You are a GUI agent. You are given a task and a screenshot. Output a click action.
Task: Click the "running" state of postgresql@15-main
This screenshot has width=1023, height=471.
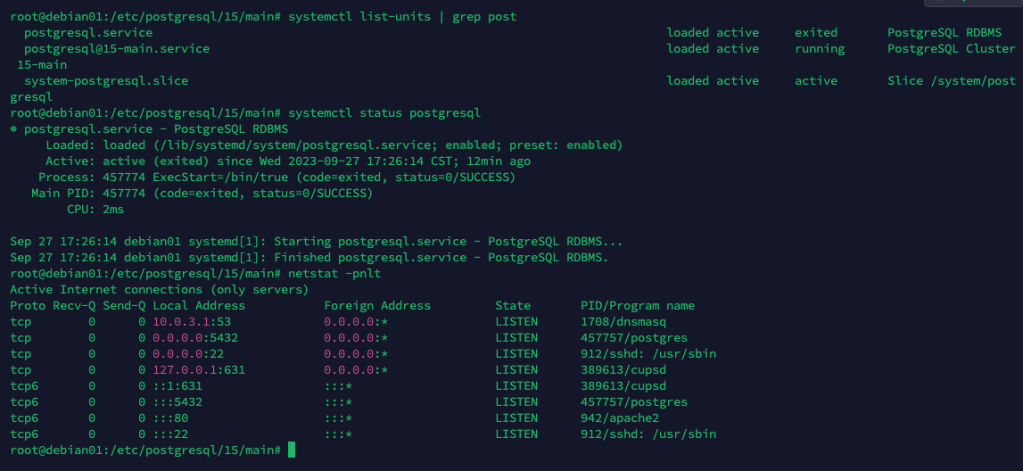819,49
